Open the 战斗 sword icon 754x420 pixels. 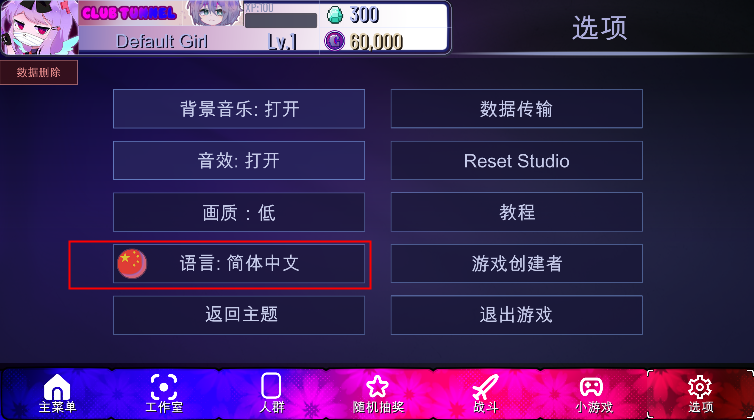click(x=485, y=388)
